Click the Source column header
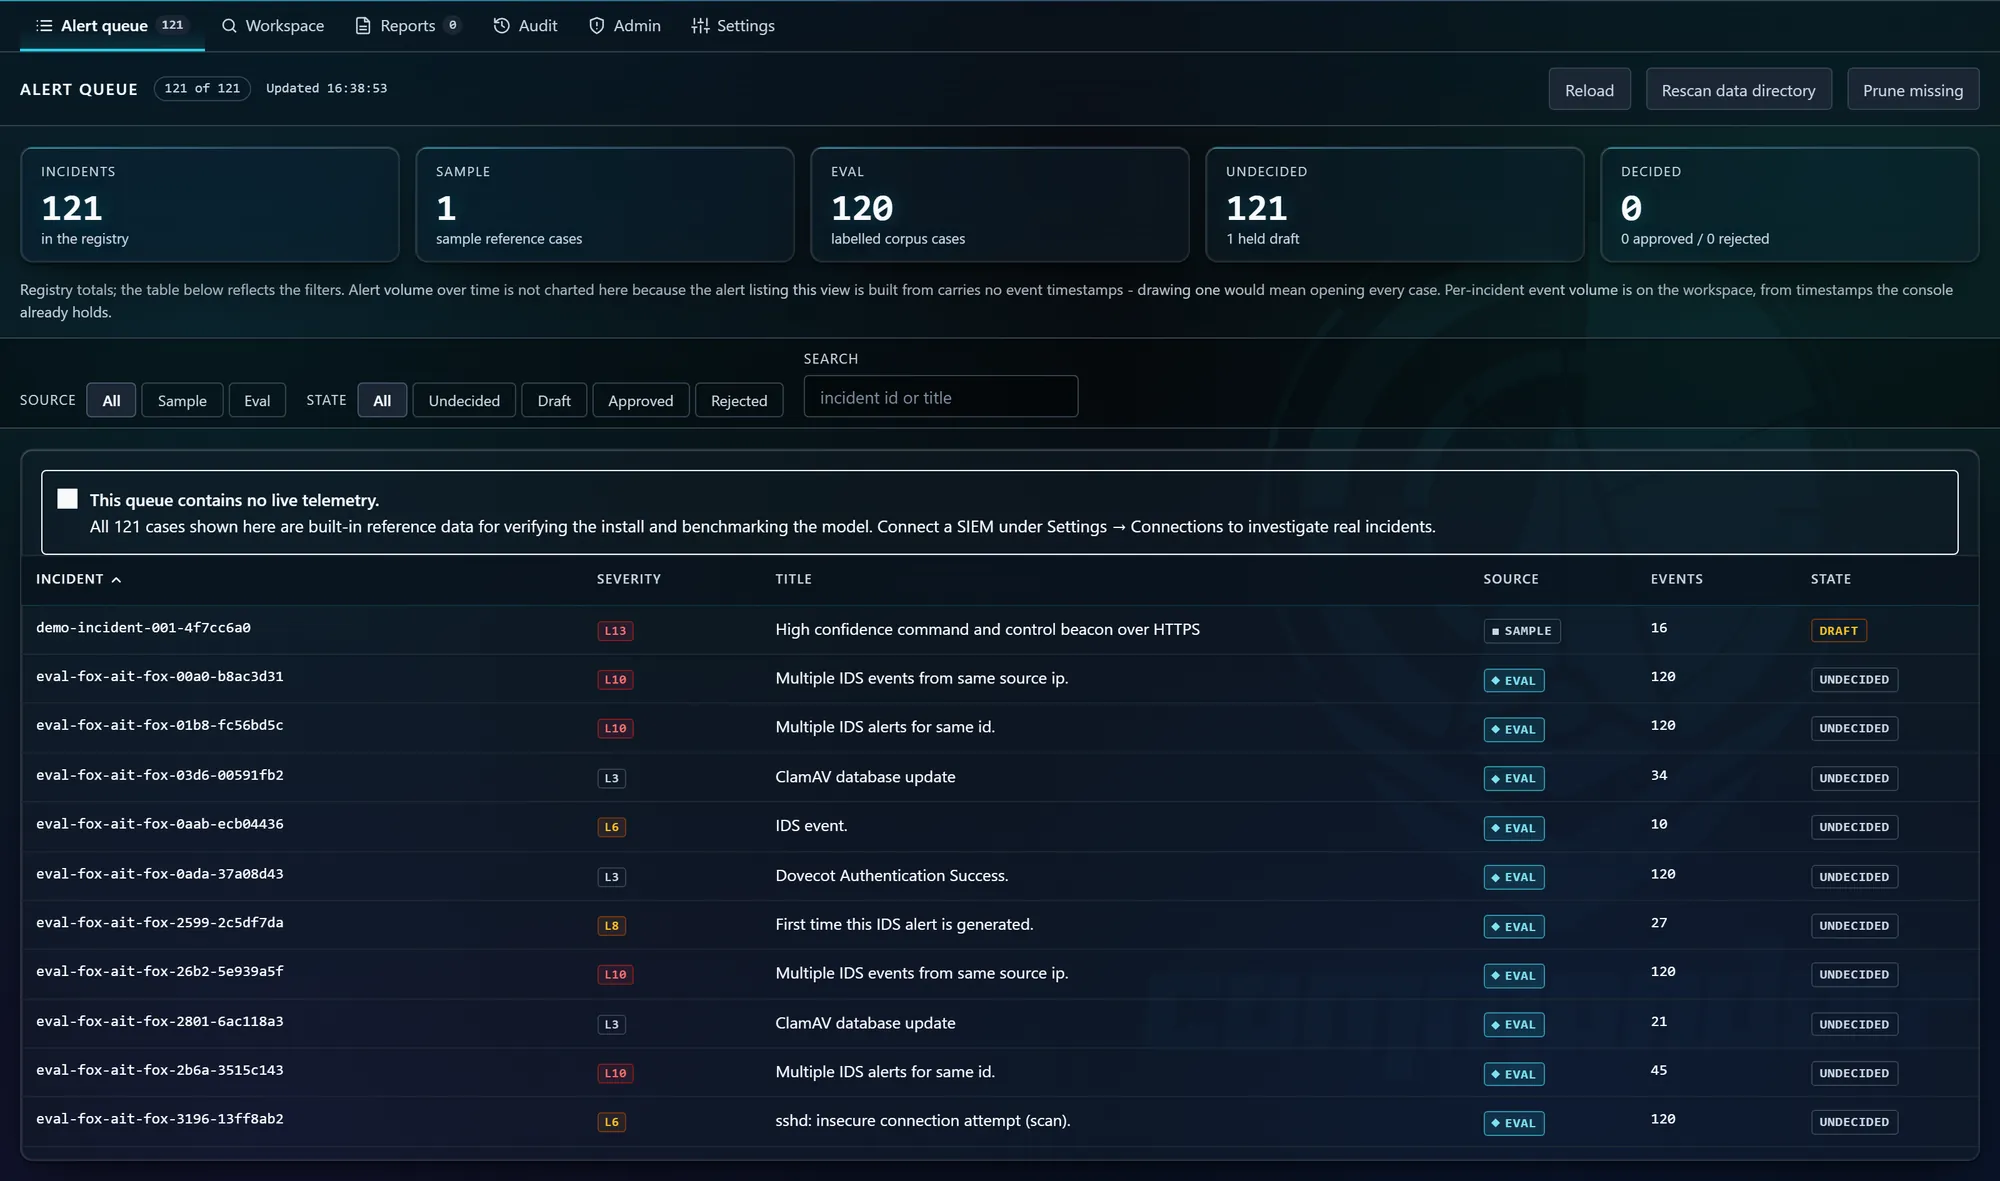The height and width of the screenshot is (1181, 2000). 1510,579
